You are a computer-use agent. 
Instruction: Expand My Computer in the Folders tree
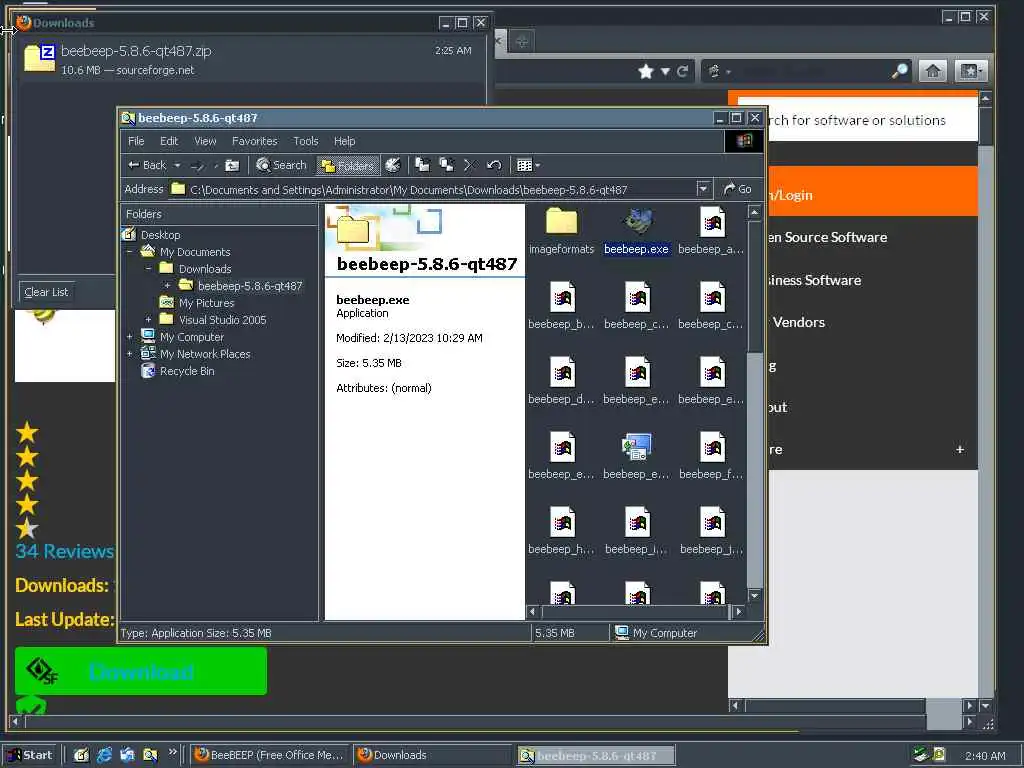[x=129, y=336]
